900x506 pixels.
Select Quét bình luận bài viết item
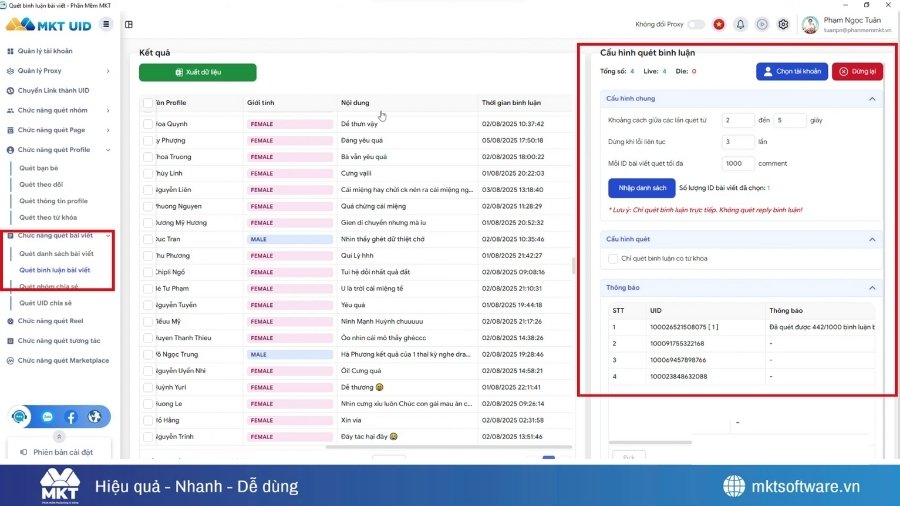tap(55, 270)
